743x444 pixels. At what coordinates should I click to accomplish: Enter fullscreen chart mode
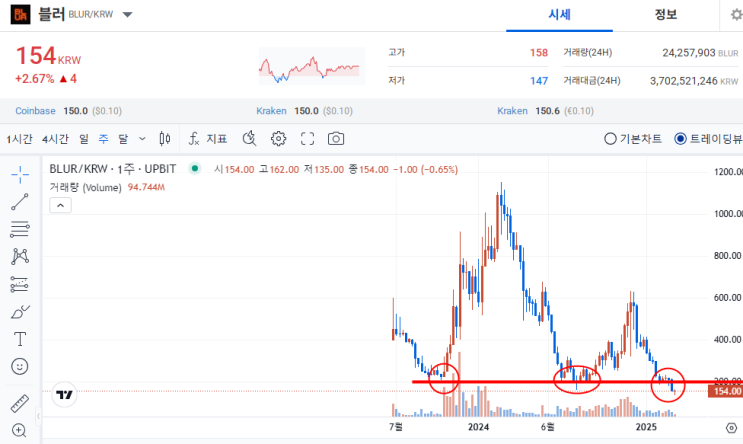[x=308, y=139]
